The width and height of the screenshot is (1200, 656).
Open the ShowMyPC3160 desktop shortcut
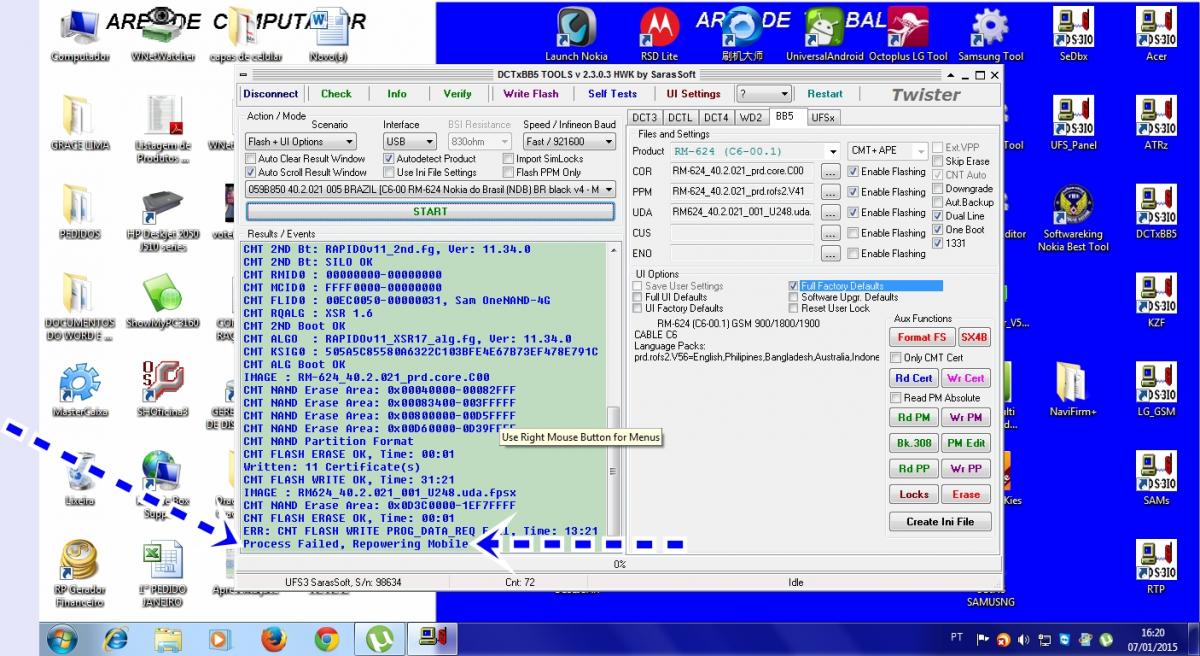(162, 300)
